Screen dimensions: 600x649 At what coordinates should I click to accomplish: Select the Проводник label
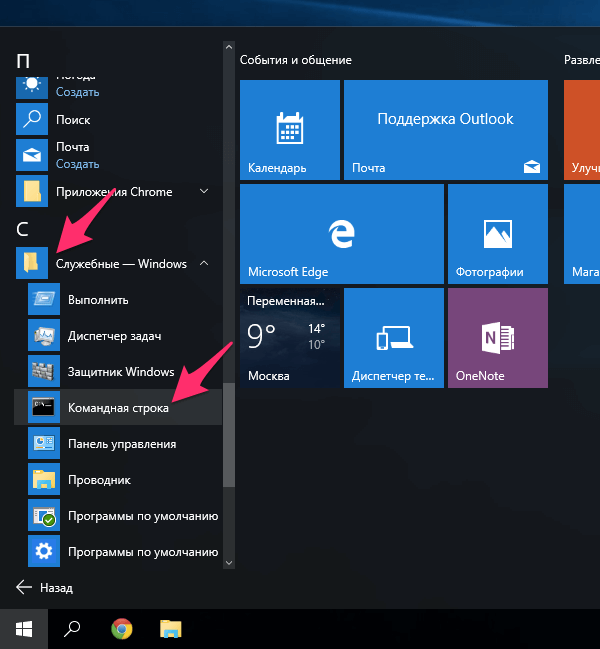[99, 480]
